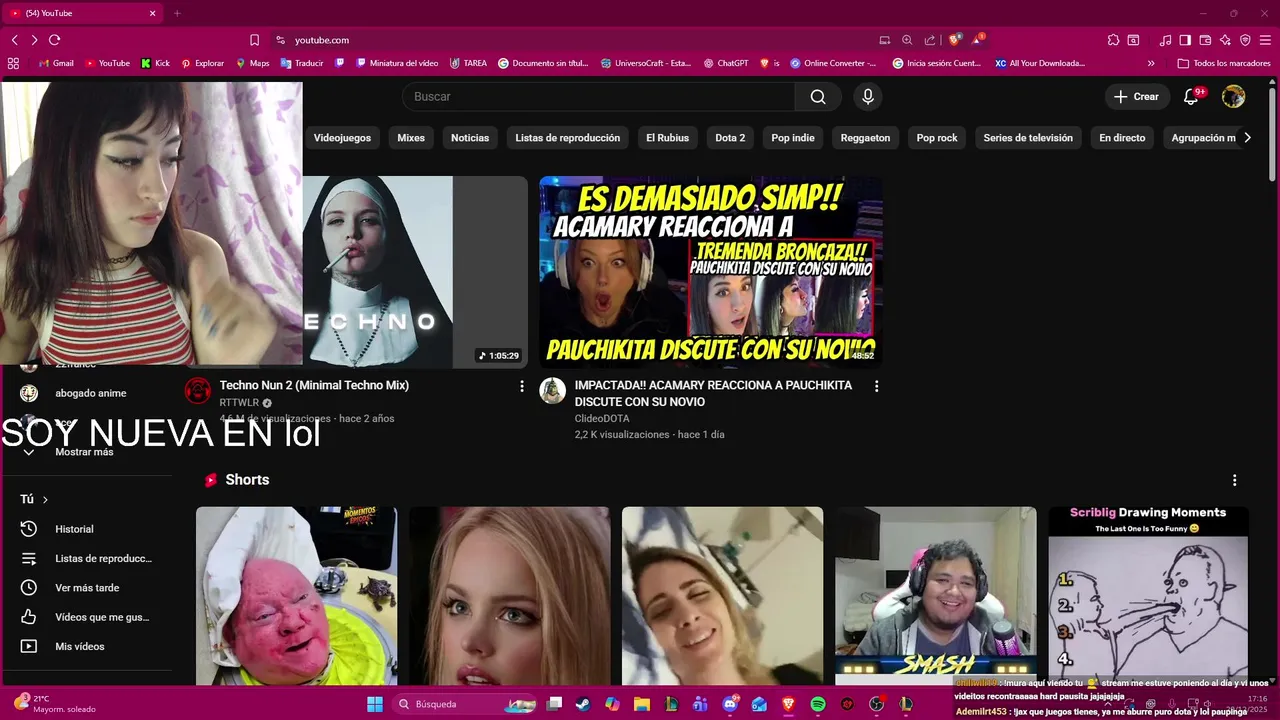Screen dimensions: 1280x720
Task: Search YouTube with the magnifier button
Action: coord(818,96)
